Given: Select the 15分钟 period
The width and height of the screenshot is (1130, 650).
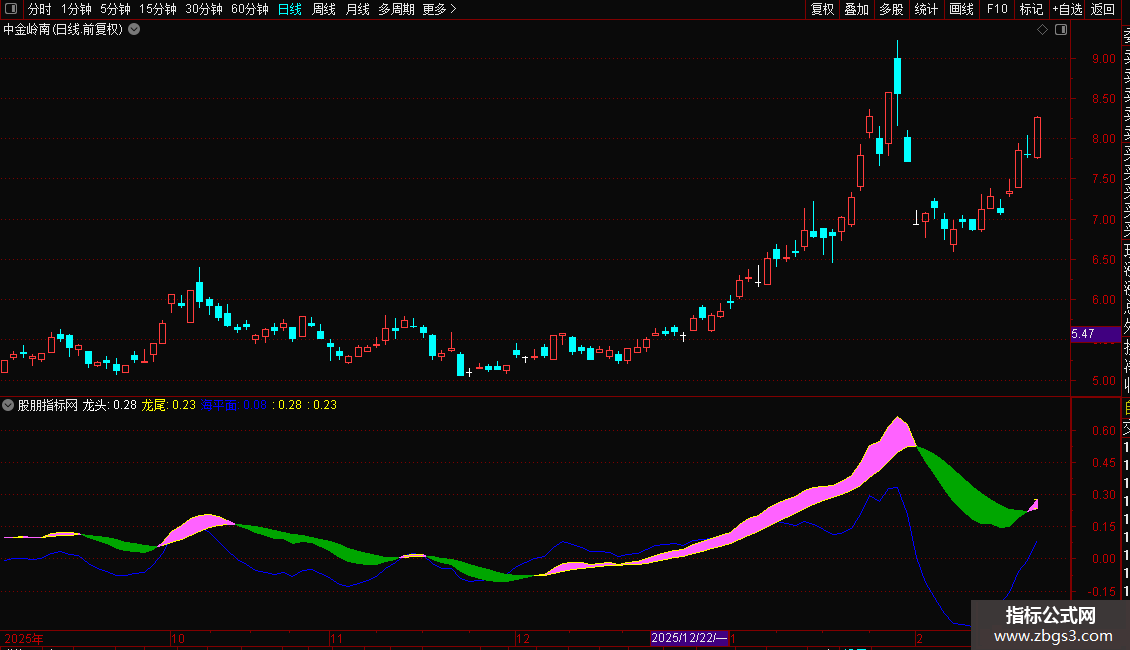Looking at the screenshot, I should tap(158, 9).
